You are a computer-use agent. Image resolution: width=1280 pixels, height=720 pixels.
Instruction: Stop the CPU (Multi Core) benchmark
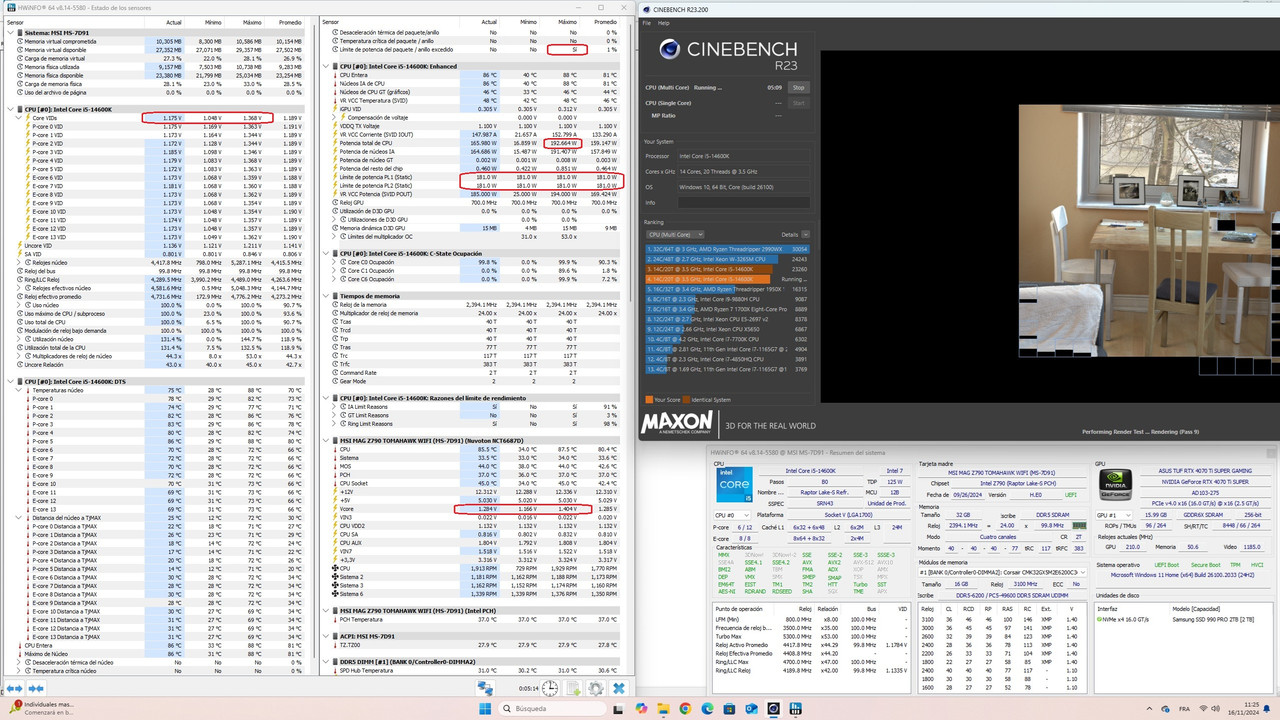click(x=798, y=88)
